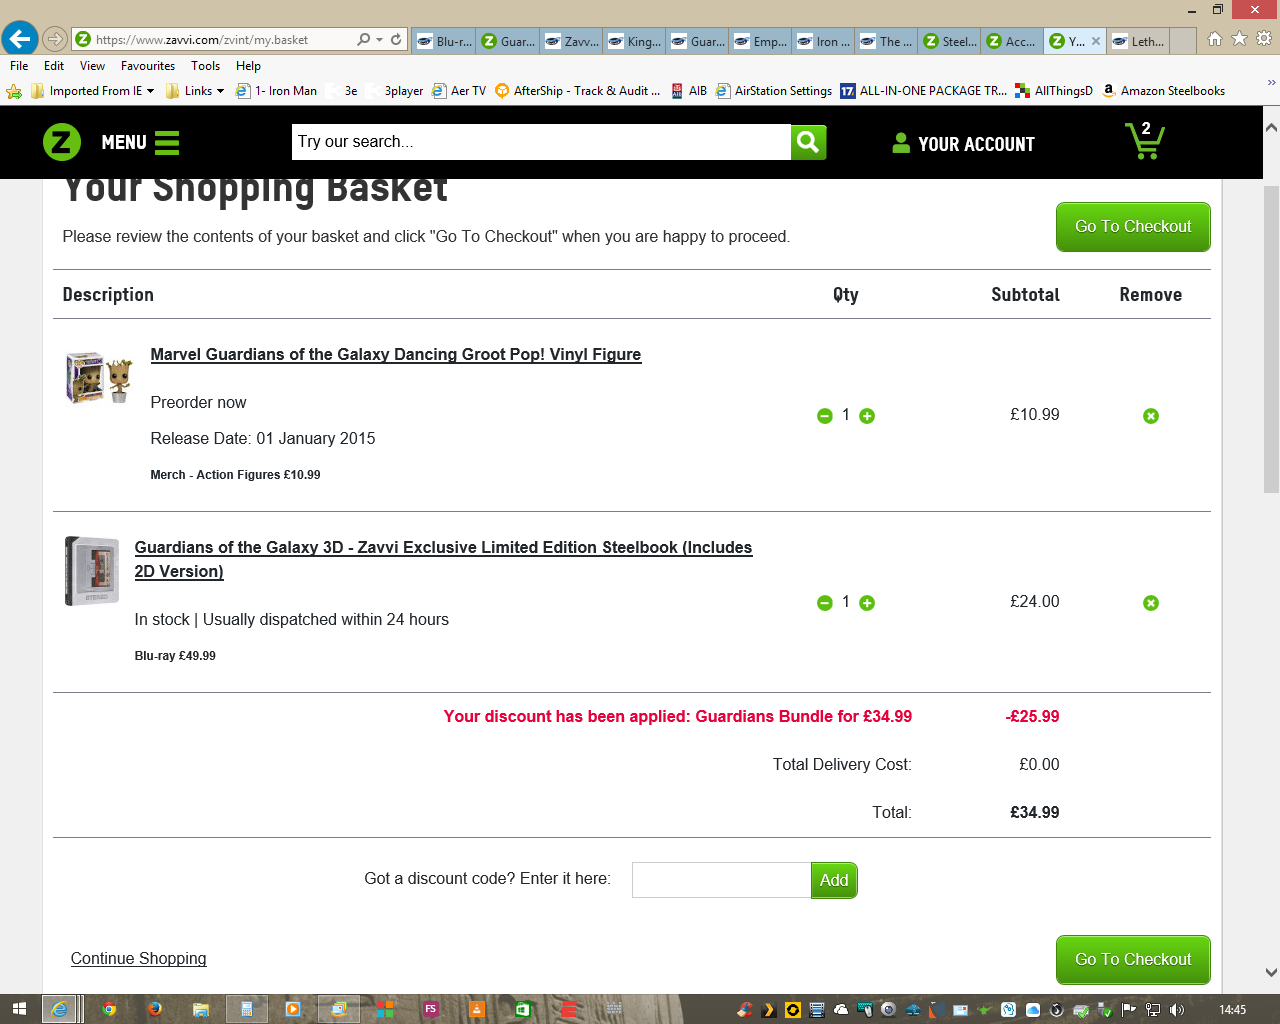Screen dimensions: 1280x1024
Task: Switch to the Leth... browser tab
Action: [1138, 41]
